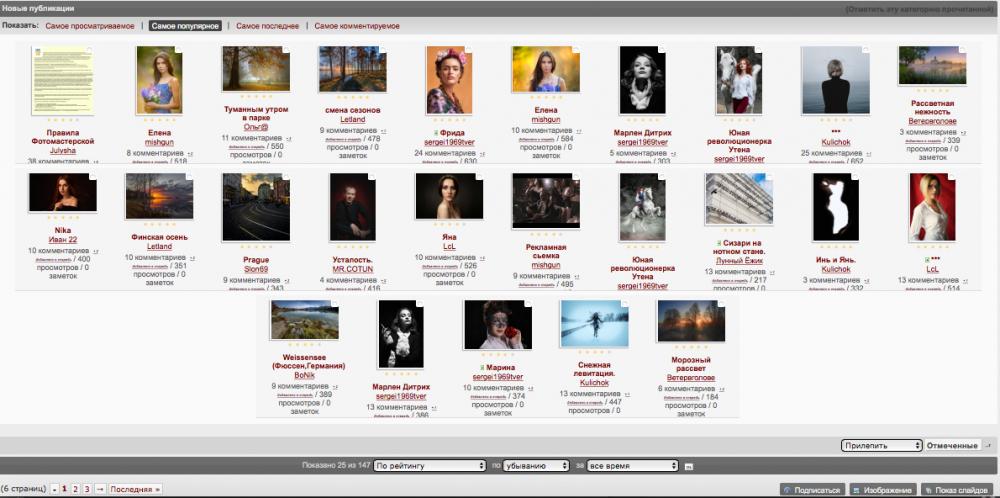
Task: Open the Снежная левитация photo thumbnail
Action: (594, 324)
